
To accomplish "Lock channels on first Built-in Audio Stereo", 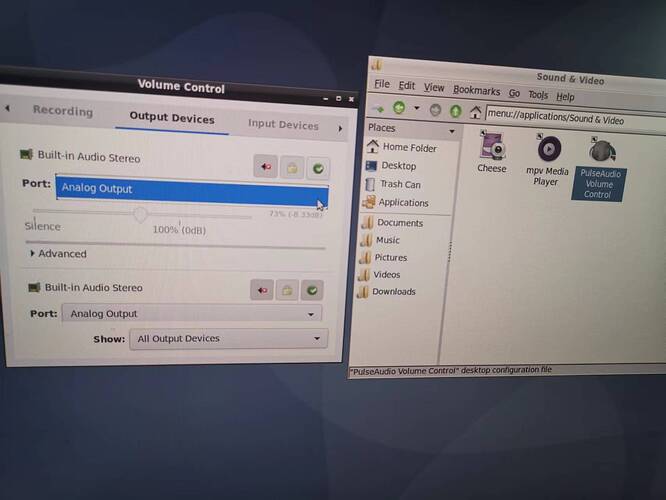I will [x=292, y=168].
